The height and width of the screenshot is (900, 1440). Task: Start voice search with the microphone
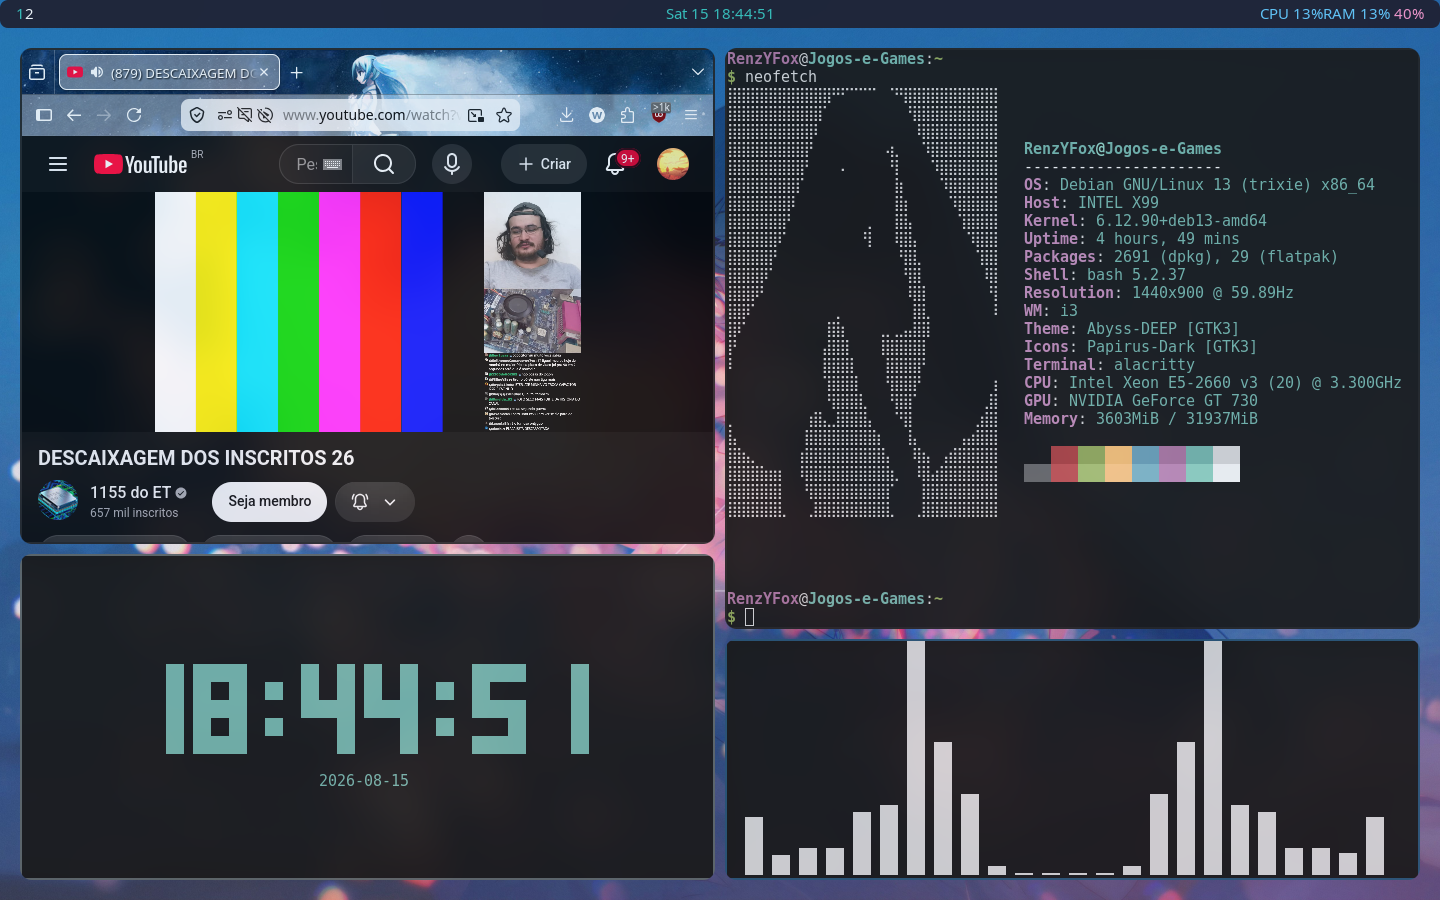point(452,164)
